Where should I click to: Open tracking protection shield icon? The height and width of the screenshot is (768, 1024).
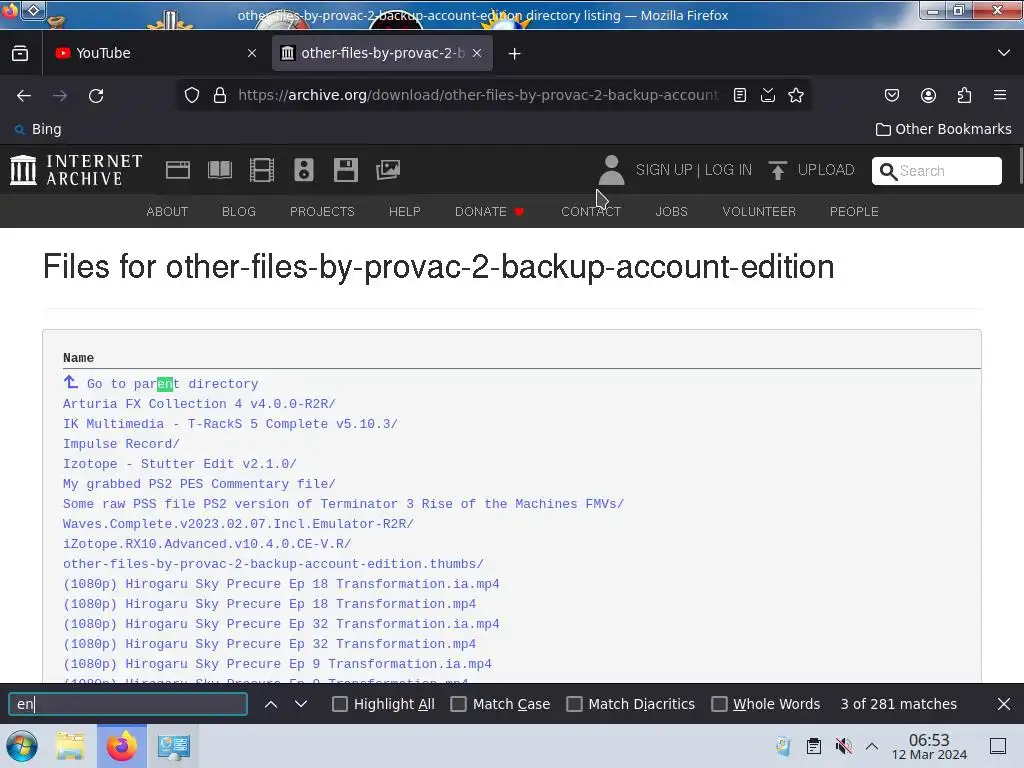point(191,95)
